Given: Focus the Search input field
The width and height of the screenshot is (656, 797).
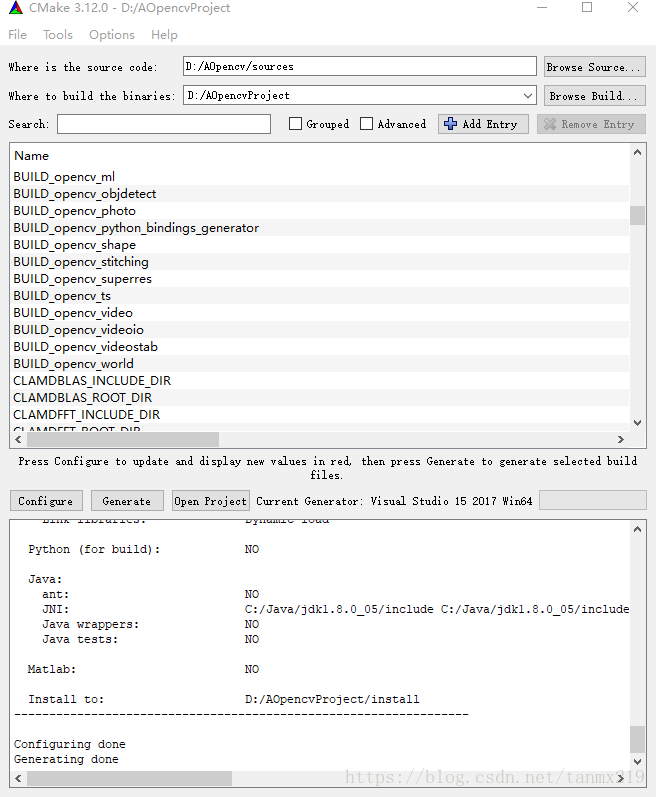Looking at the screenshot, I should click(x=164, y=124).
